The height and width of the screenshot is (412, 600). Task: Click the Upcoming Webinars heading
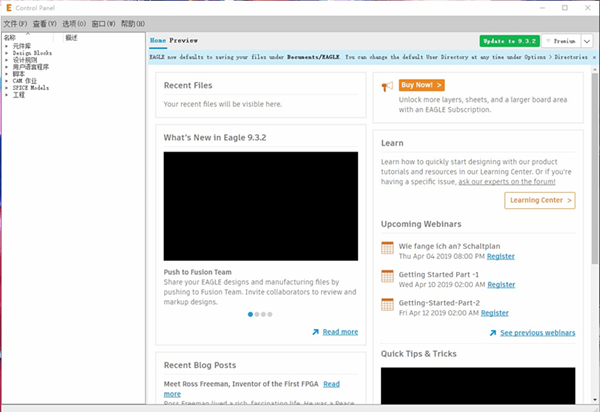coord(421,224)
